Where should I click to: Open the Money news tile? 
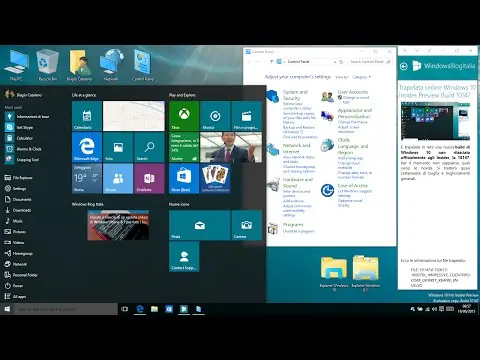[x=184, y=147]
